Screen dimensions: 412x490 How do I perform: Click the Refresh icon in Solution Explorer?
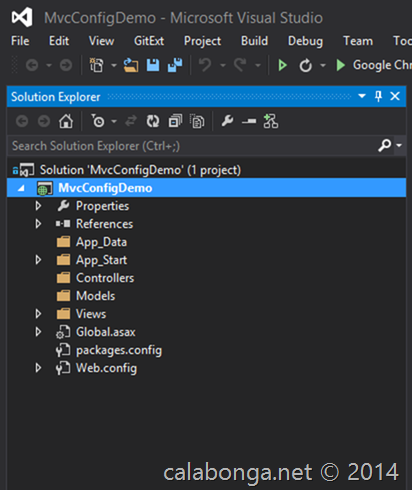153,121
